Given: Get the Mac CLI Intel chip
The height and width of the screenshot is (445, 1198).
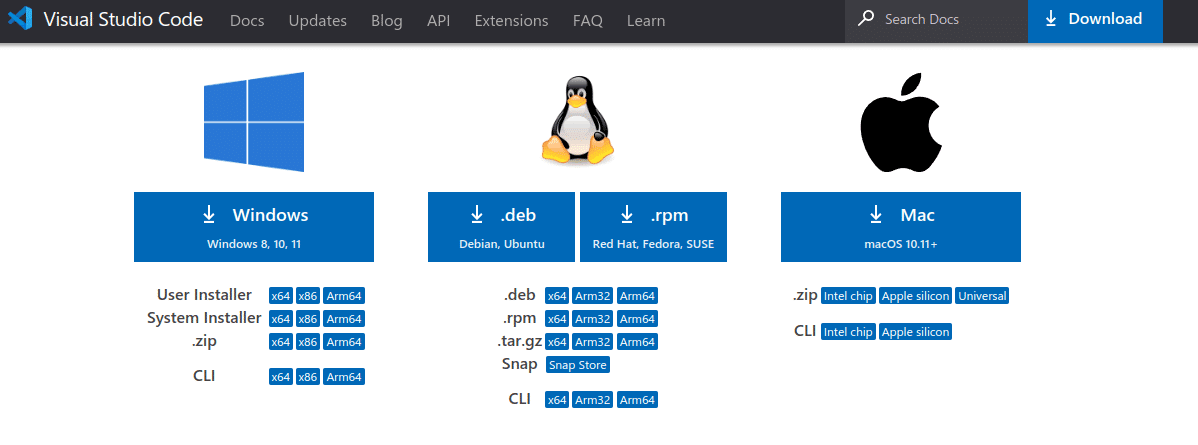Looking at the screenshot, I should click(x=848, y=332).
